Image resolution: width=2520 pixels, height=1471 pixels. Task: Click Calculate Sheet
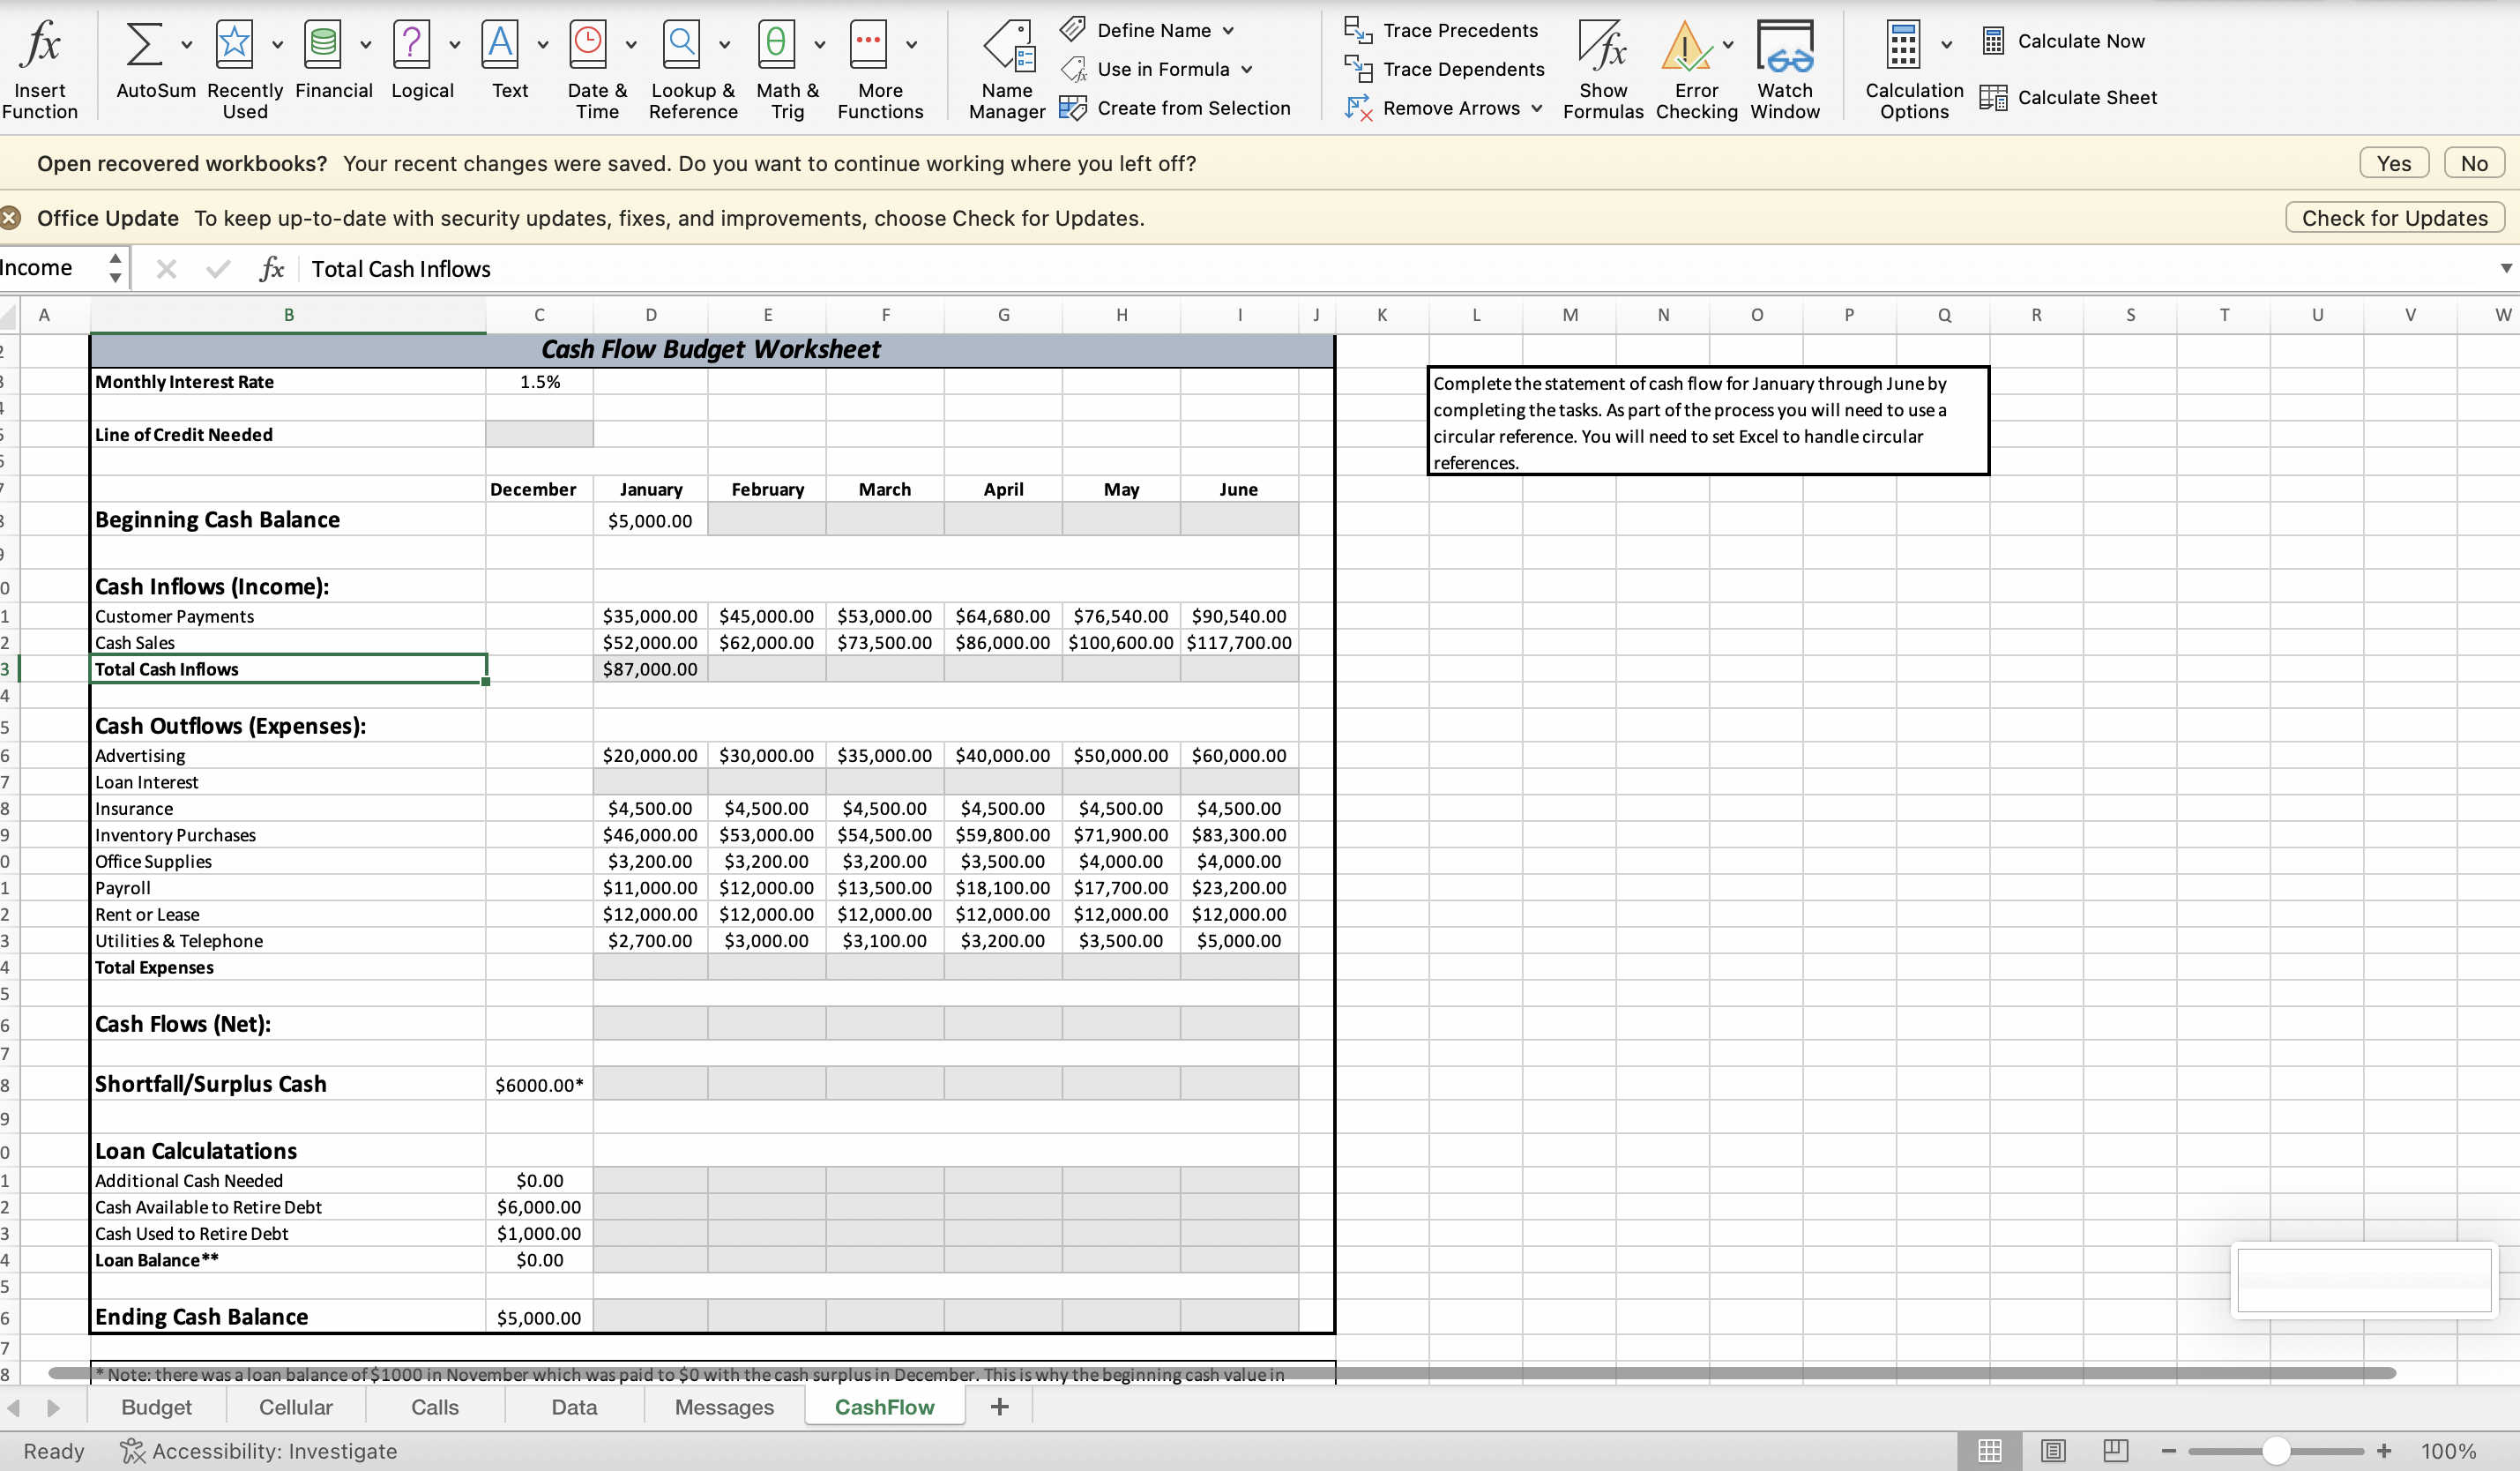point(2069,97)
